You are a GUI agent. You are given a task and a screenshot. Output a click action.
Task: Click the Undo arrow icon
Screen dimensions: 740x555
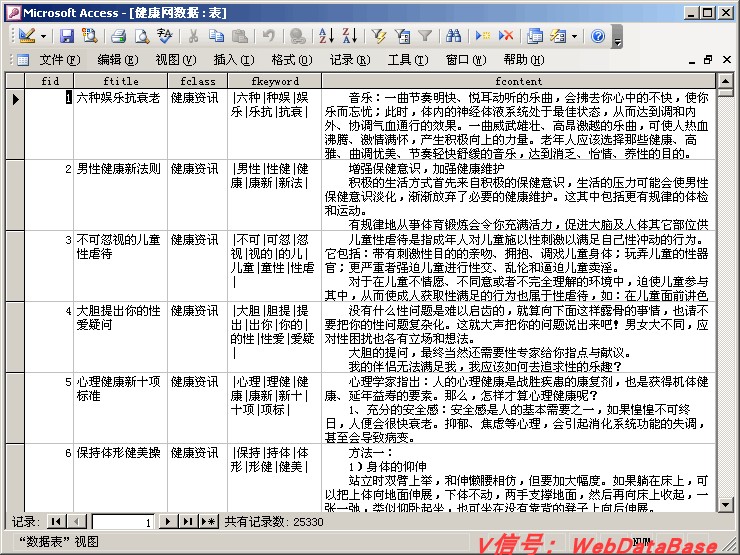[269, 36]
